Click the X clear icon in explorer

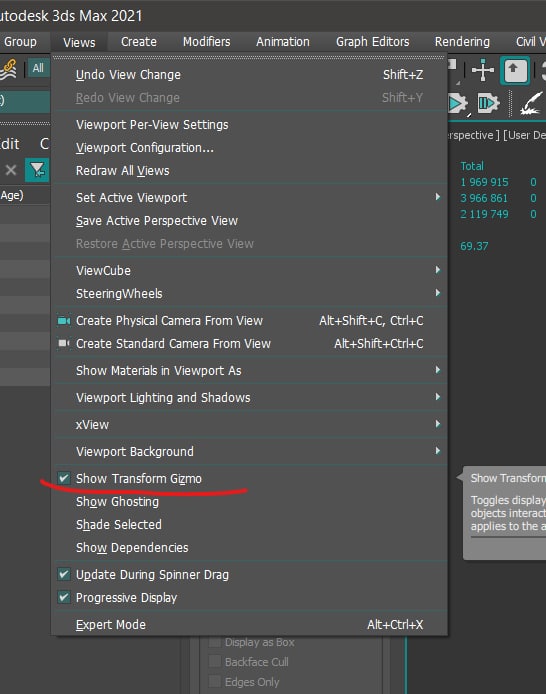pyautogui.click(x=11, y=170)
